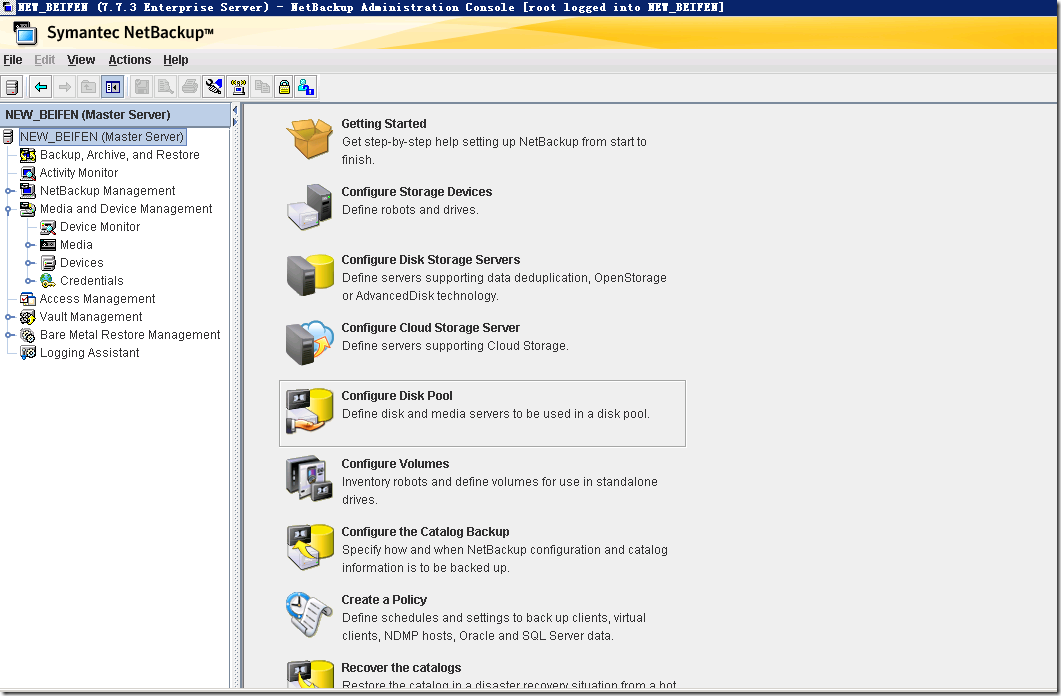Click the Configure Cloud Storage Server icon

click(x=309, y=343)
